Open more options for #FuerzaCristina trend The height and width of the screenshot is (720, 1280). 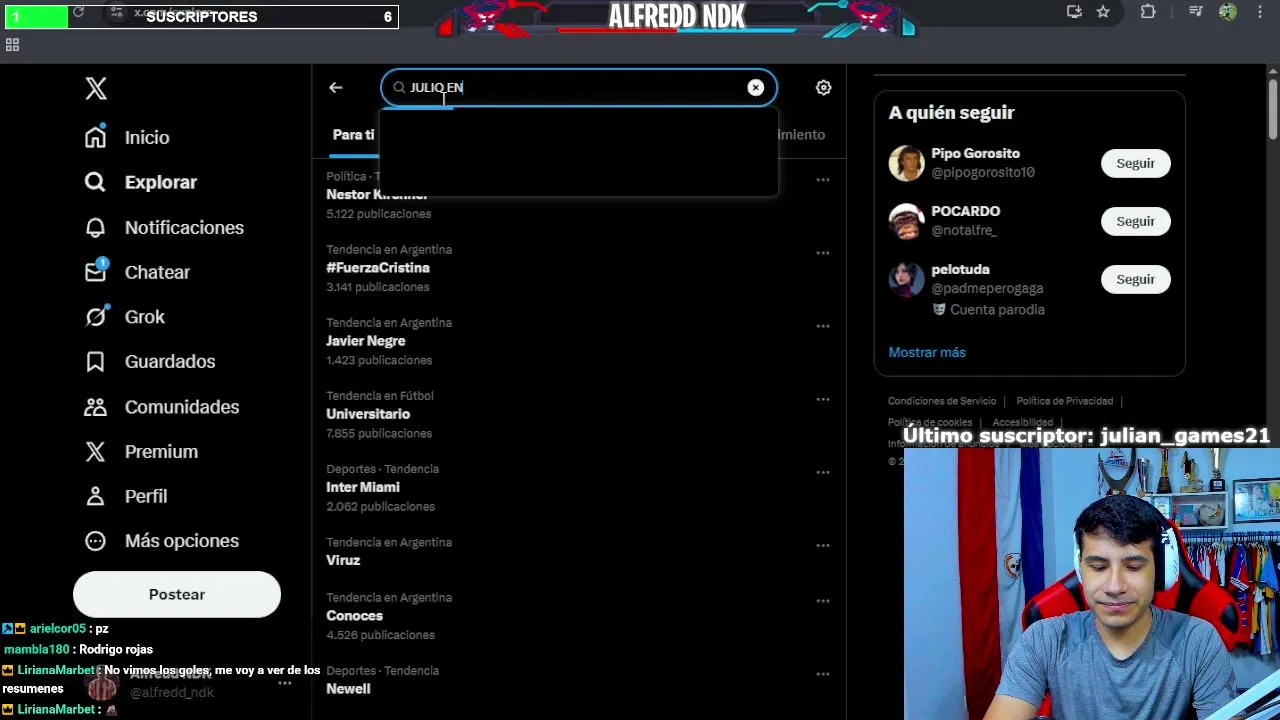(x=822, y=253)
